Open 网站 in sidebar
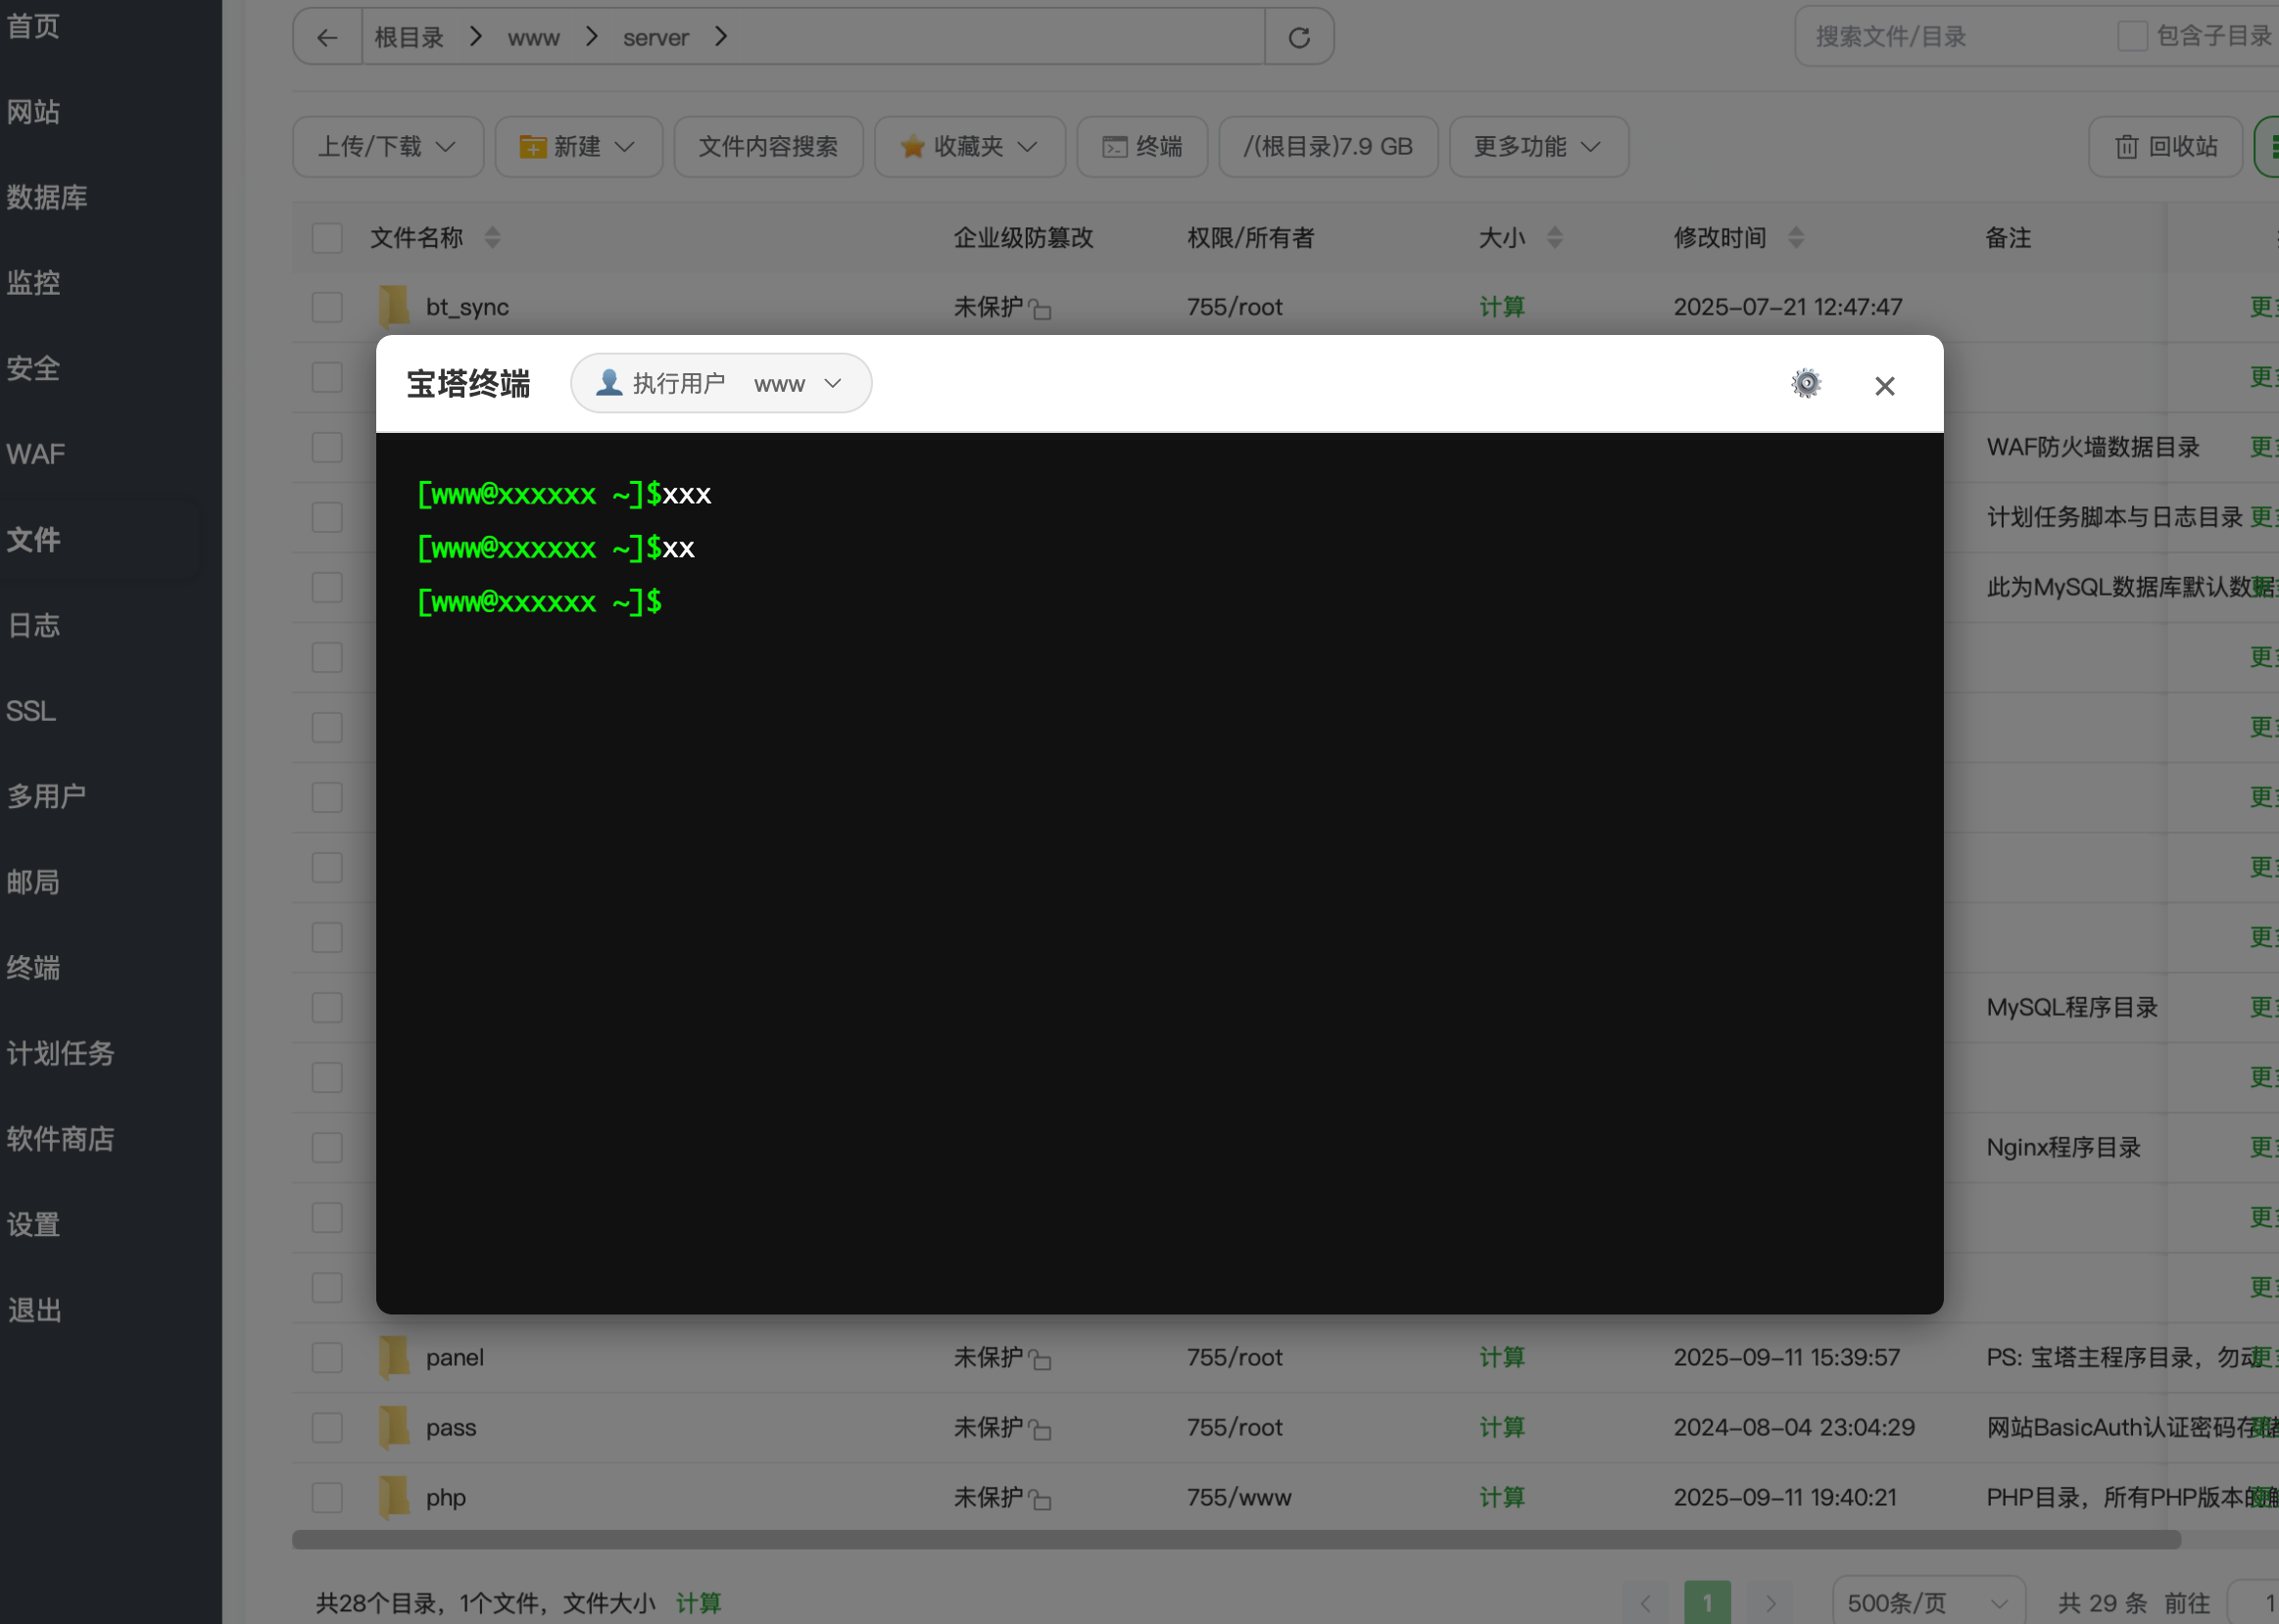 pyautogui.click(x=34, y=112)
